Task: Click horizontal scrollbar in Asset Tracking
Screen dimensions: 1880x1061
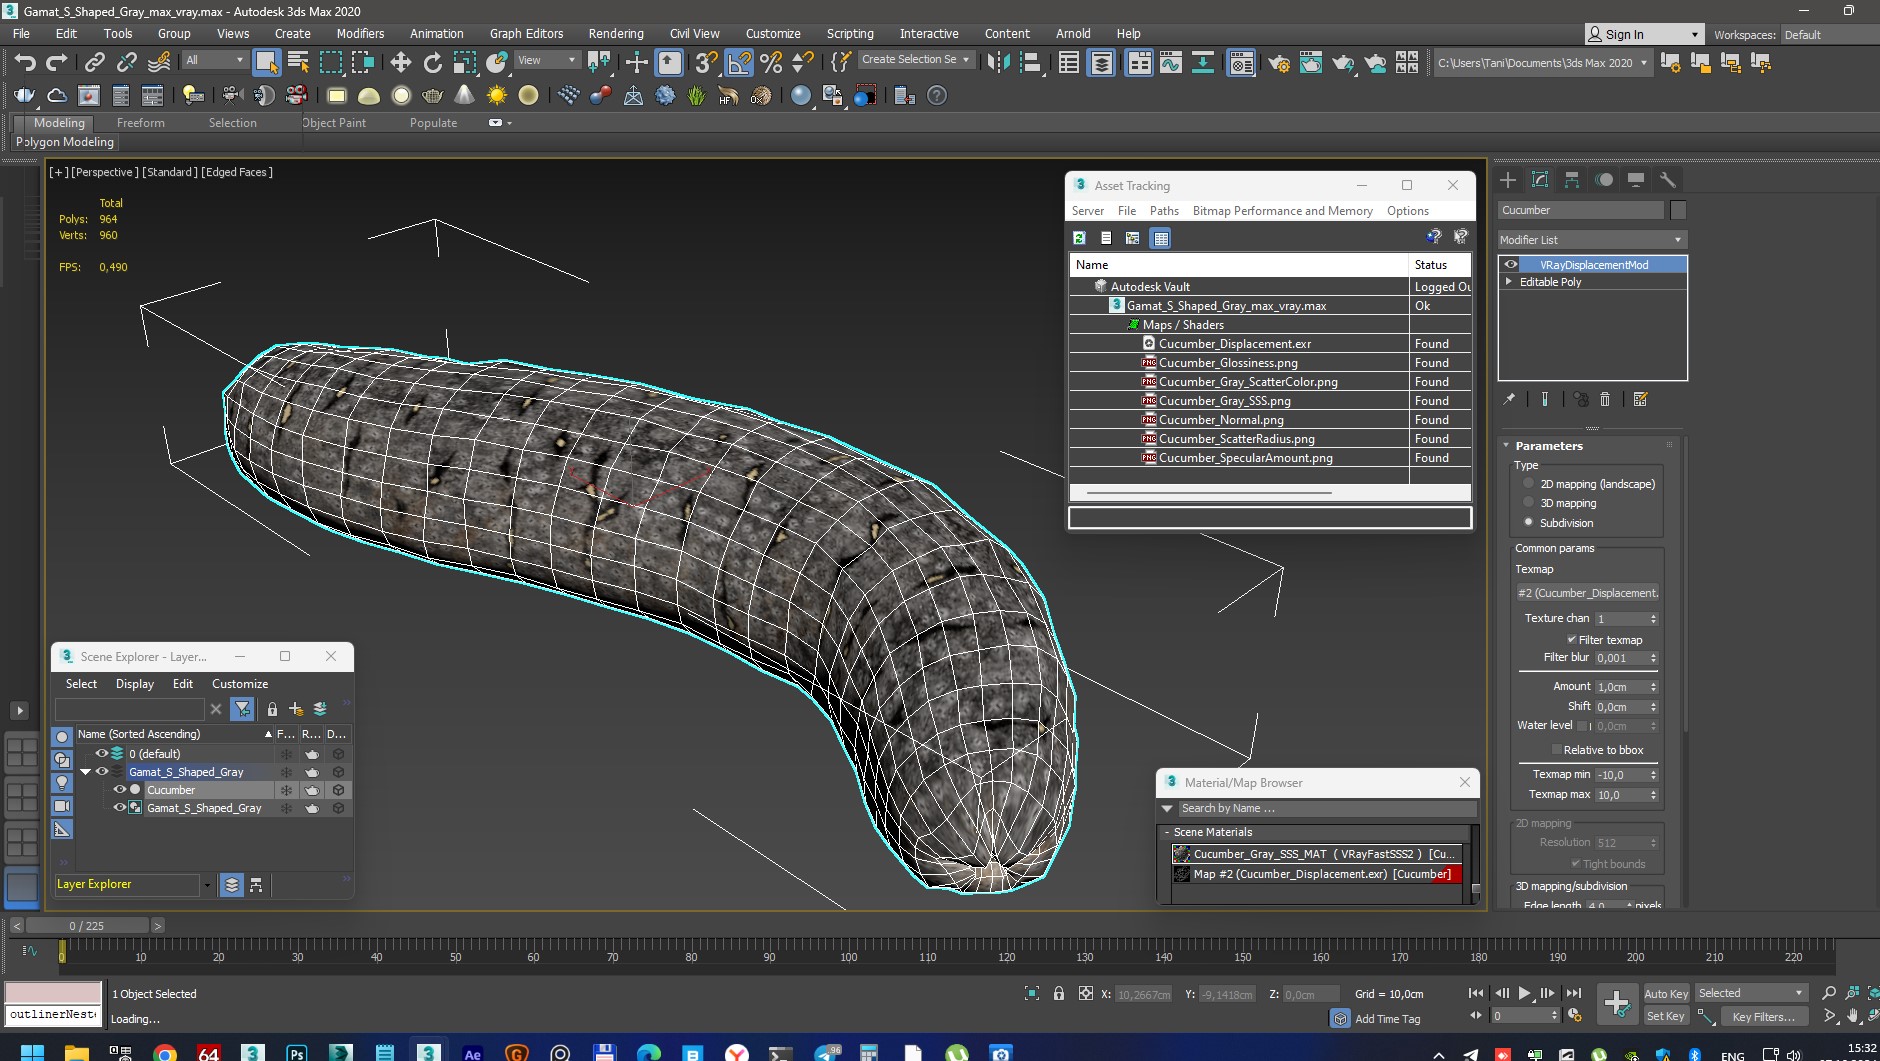Action: point(1209,493)
